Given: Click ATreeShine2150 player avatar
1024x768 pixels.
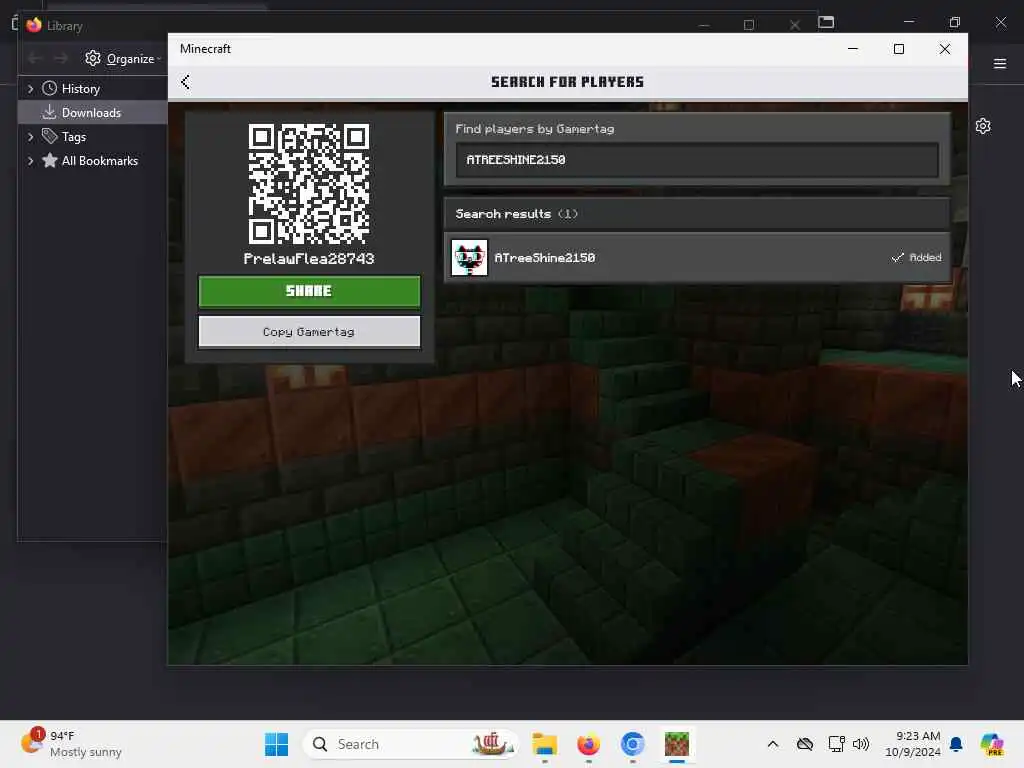Looking at the screenshot, I should point(469,257).
